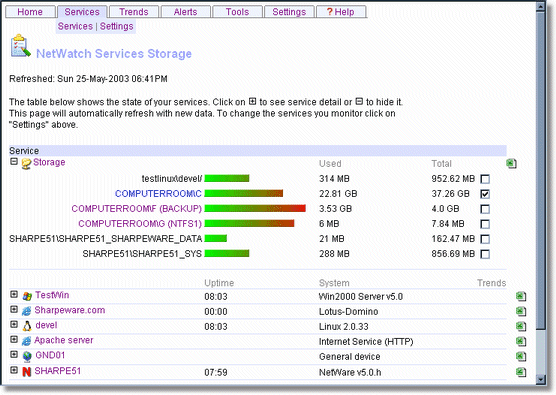
Task: Open the devel trends icon
Action: point(521,326)
